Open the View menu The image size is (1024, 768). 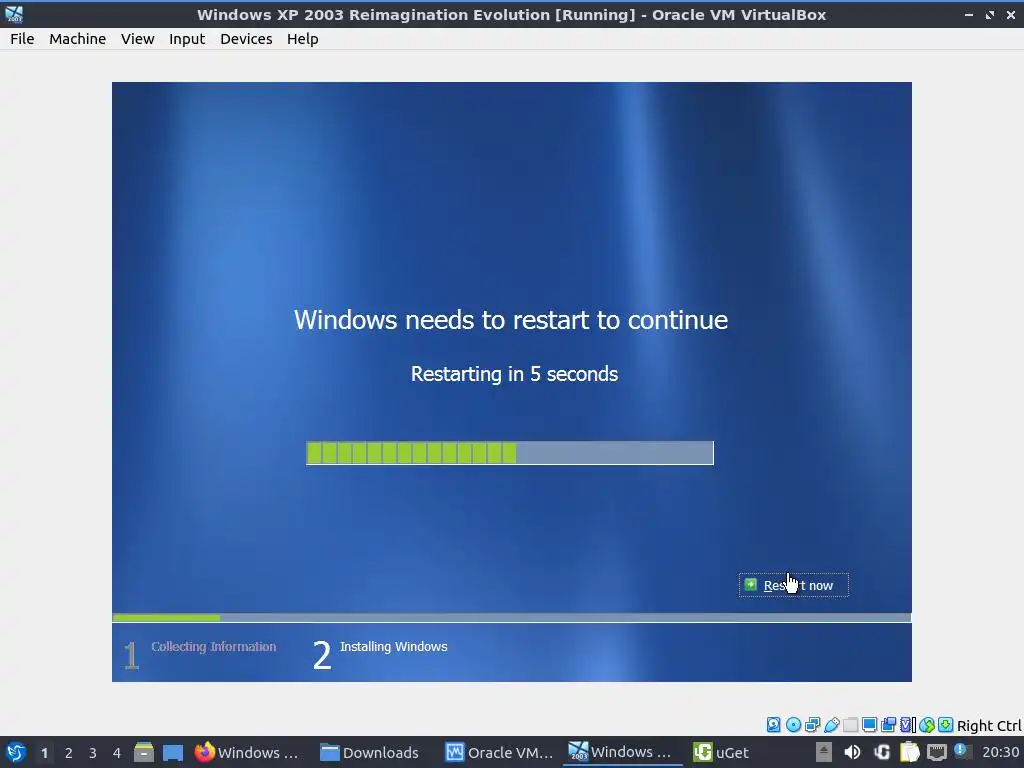(x=137, y=39)
